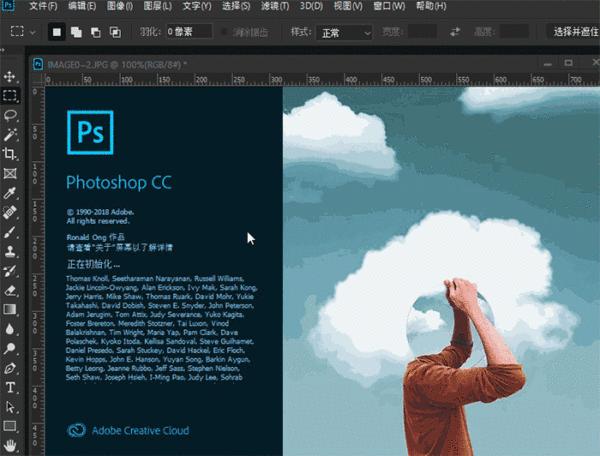Viewport: 600px width, 456px height.
Task: Select the History Brush tool
Action: pyautogui.click(x=10, y=271)
